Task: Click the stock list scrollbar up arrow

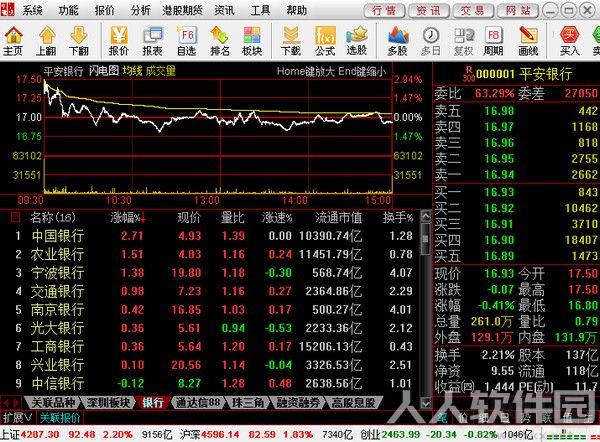Action: coord(426,216)
